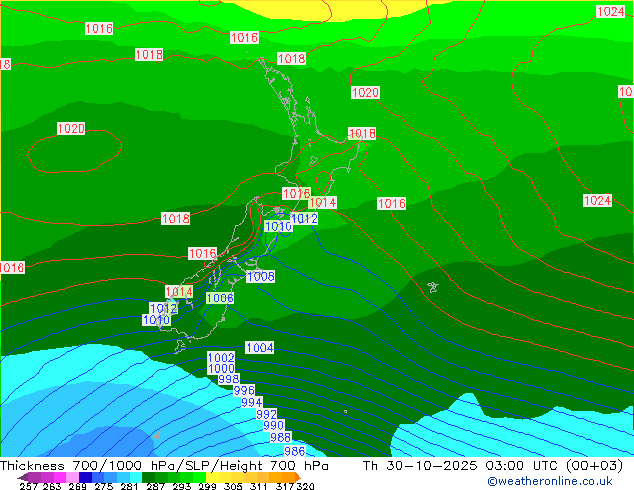Click the legend value 293
This screenshot has width=634, height=490.
pos(182,486)
